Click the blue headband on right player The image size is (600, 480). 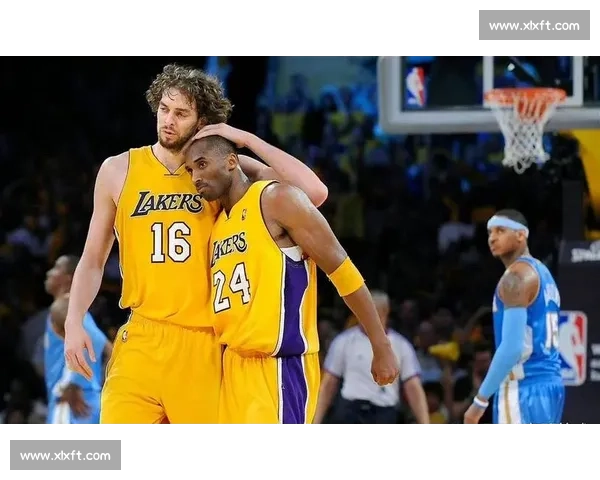tap(507, 224)
